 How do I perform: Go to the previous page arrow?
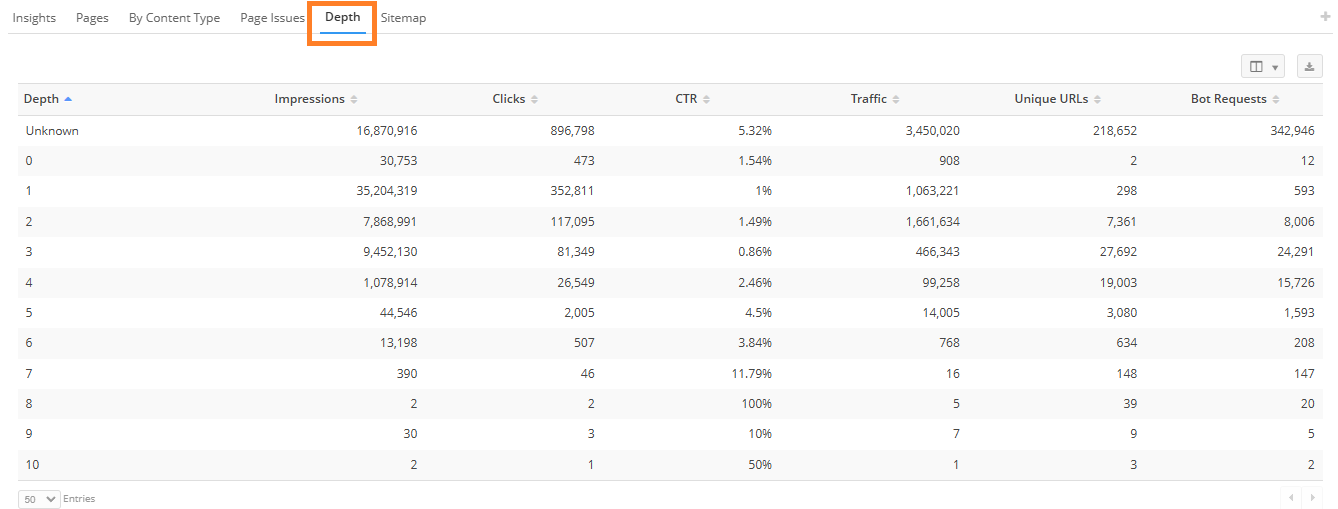point(1291,497)
